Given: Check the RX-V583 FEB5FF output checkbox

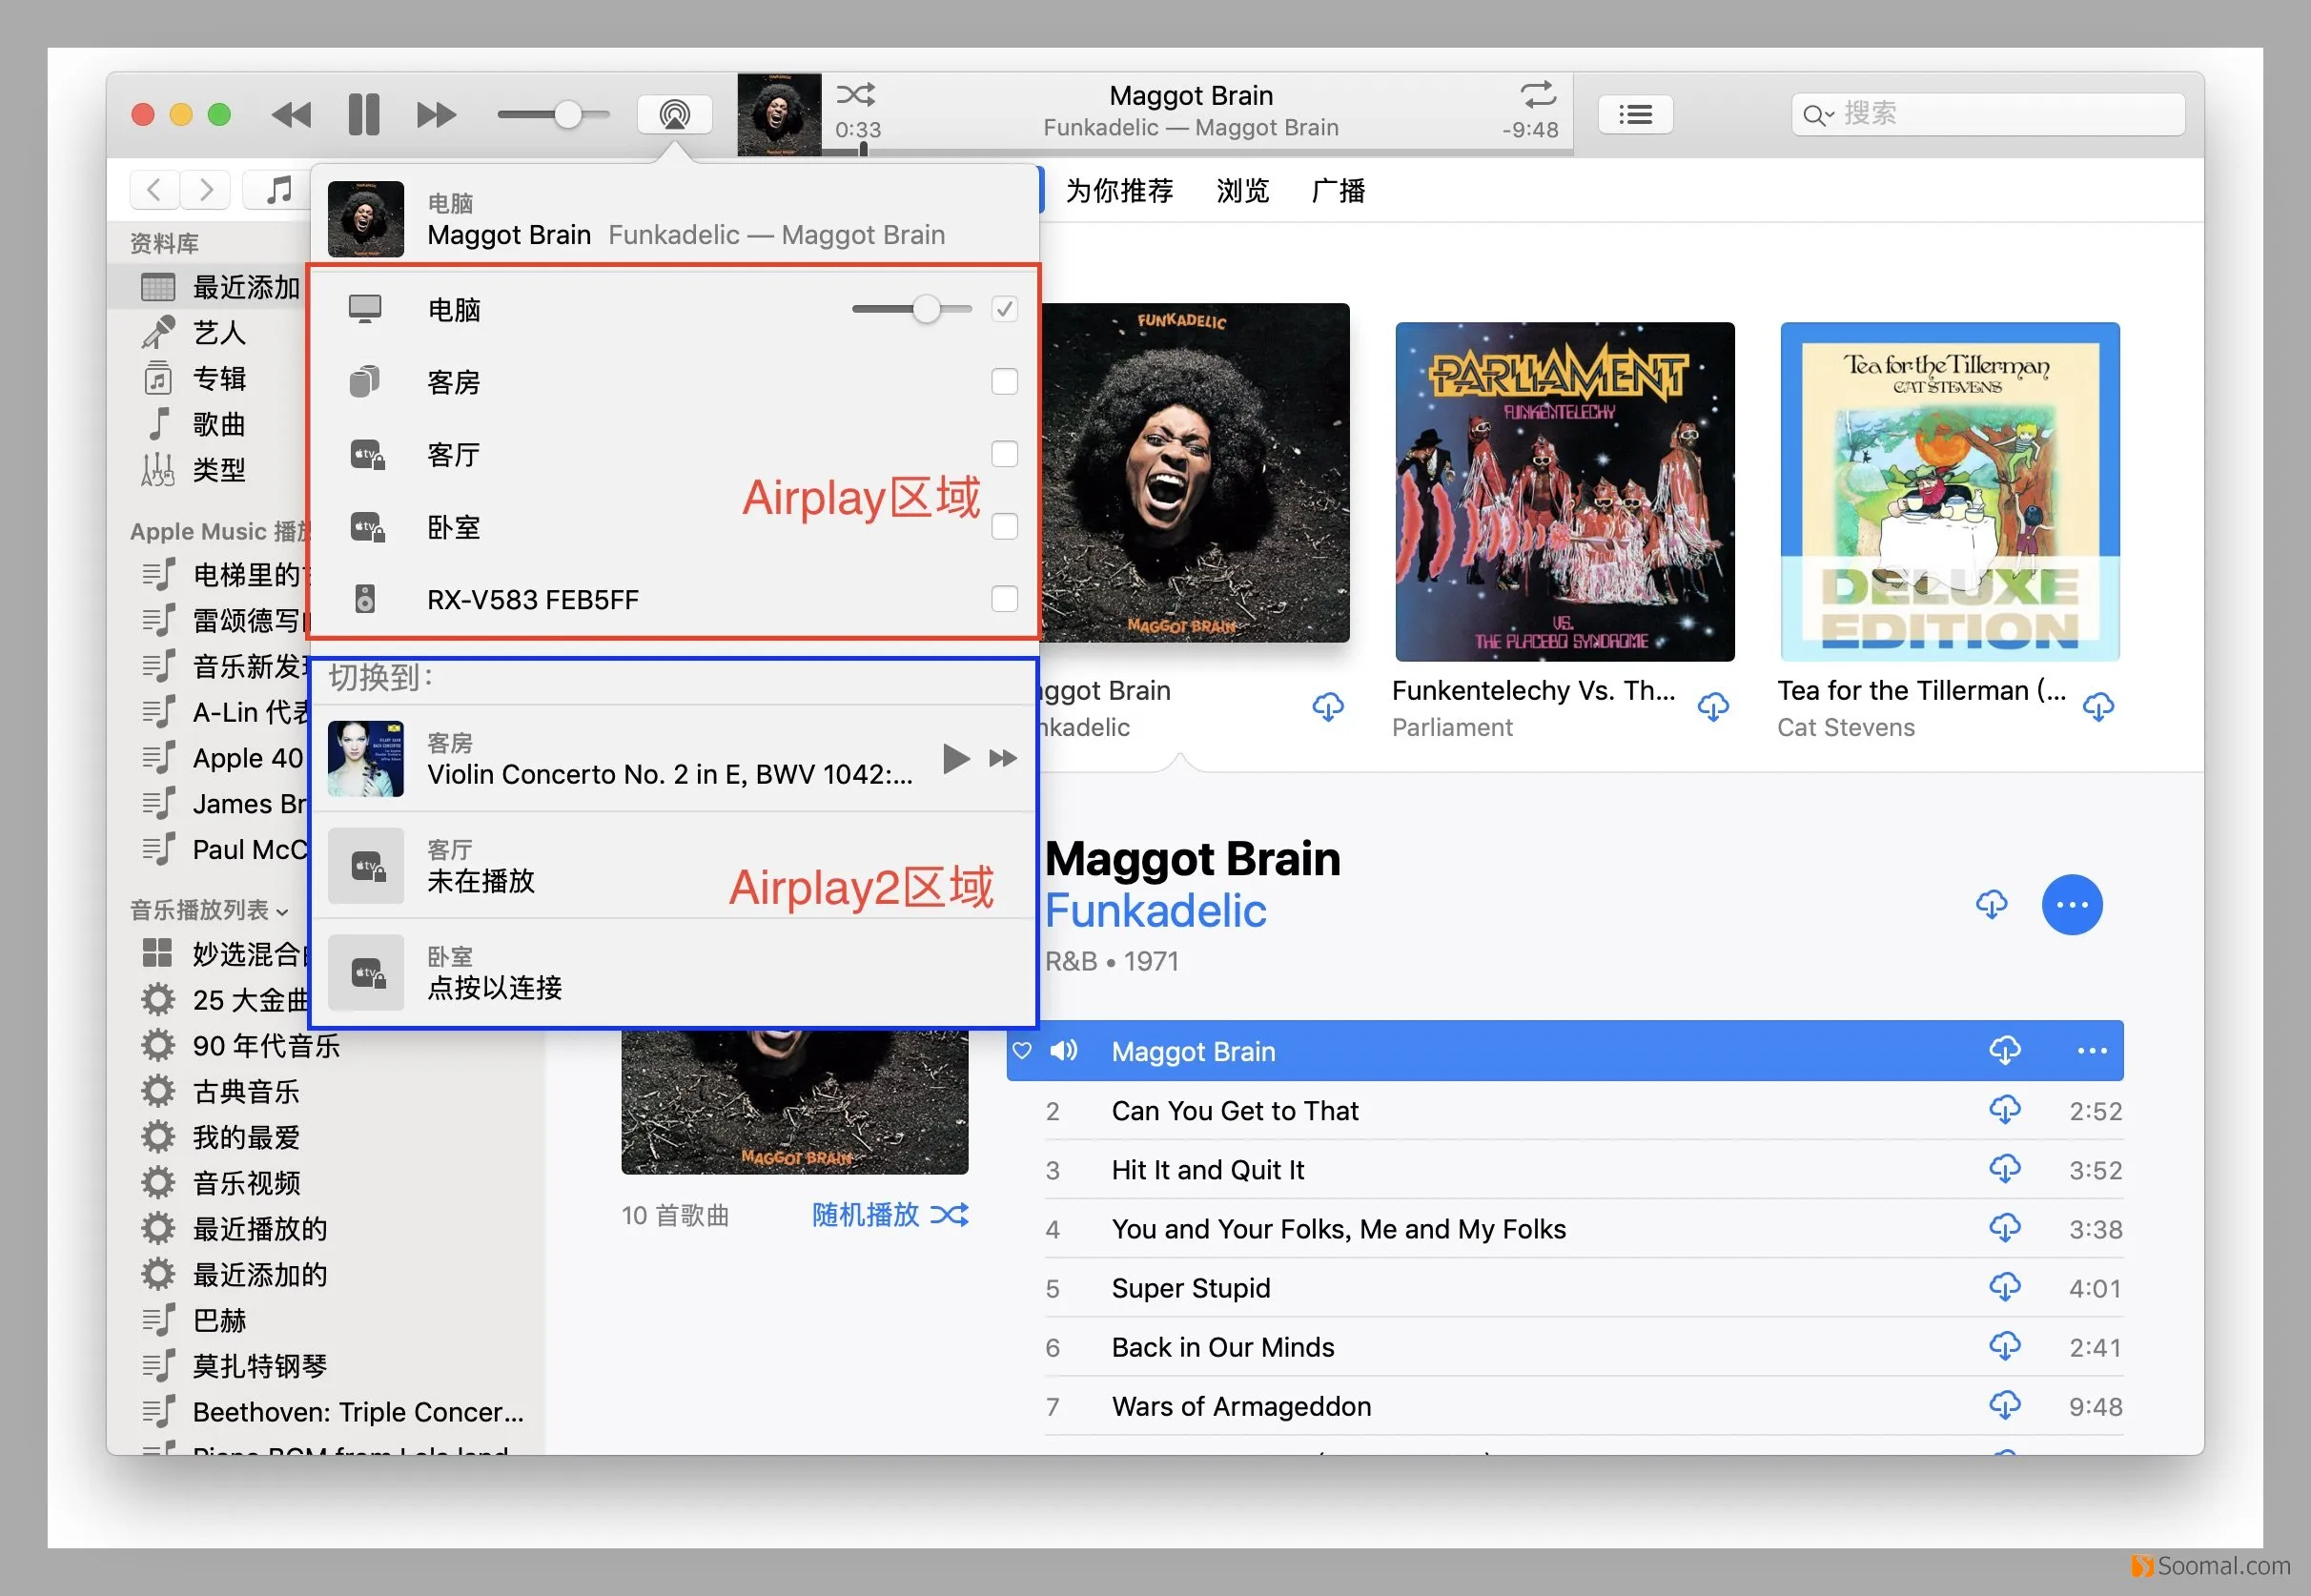Looking at the screenshot, I should [x=1004, y=599].
